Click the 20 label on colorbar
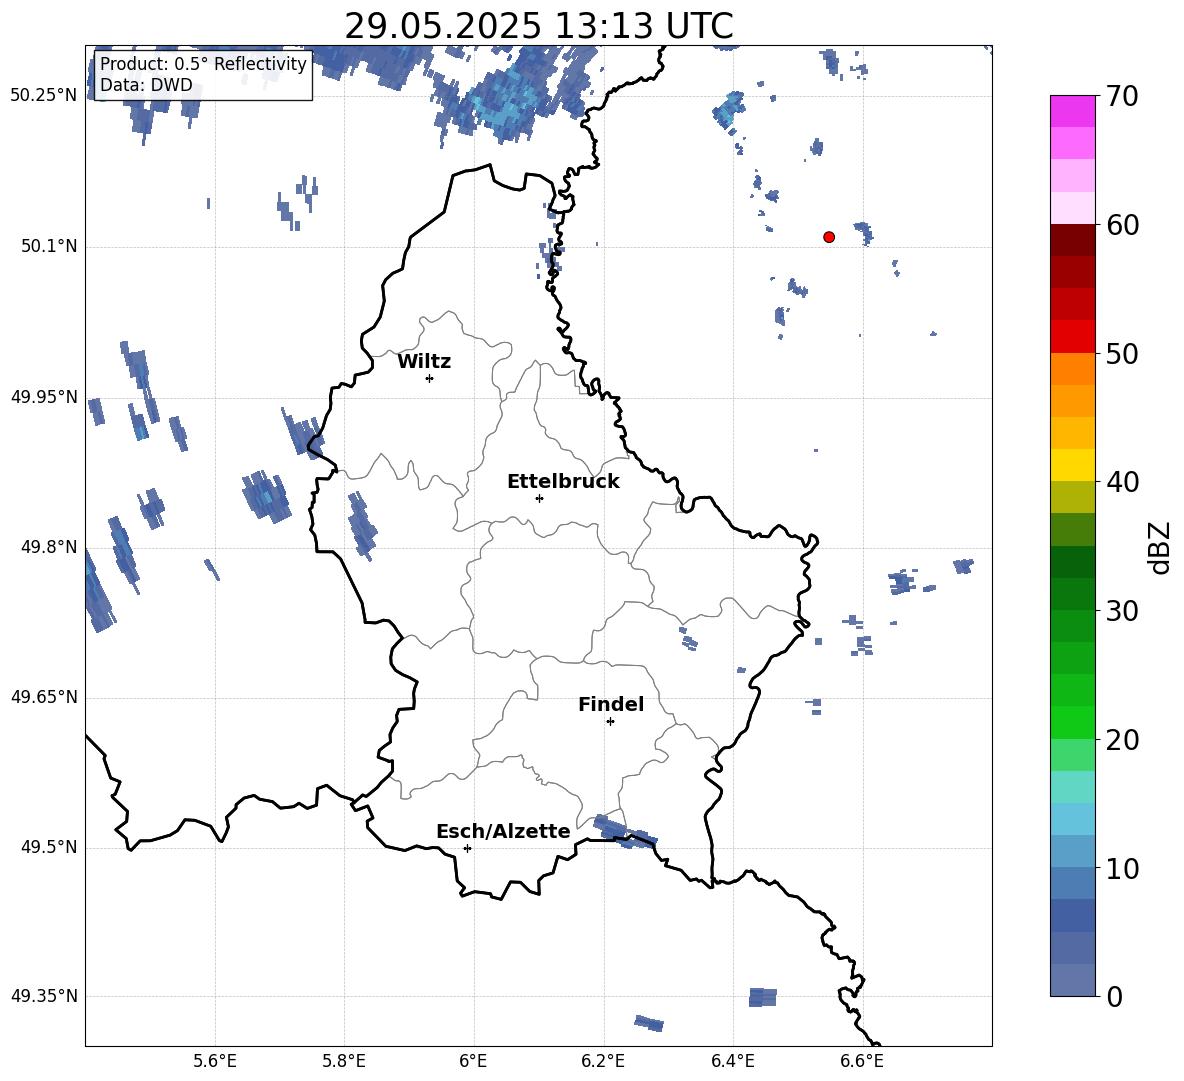This screenshot has width=1184, height=1081. click(1123, 740)
